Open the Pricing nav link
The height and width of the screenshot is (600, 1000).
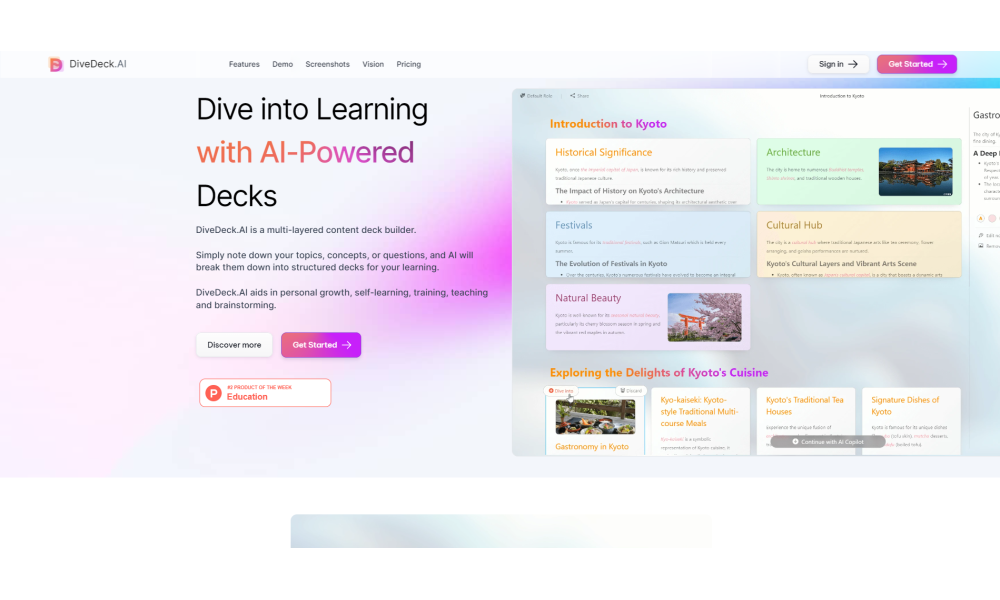(409, 64)
